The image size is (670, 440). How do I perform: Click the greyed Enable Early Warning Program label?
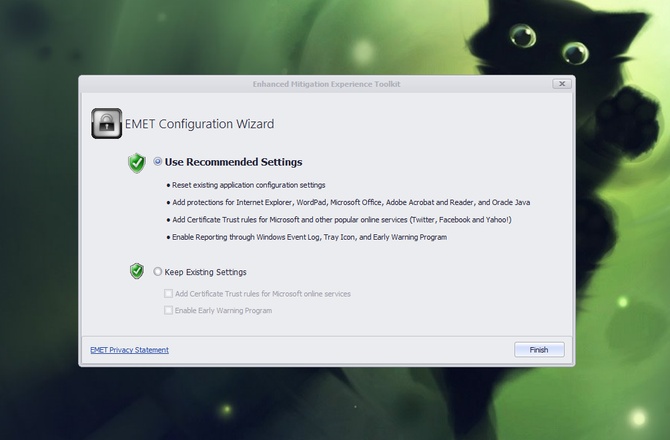tap(223, 311)
